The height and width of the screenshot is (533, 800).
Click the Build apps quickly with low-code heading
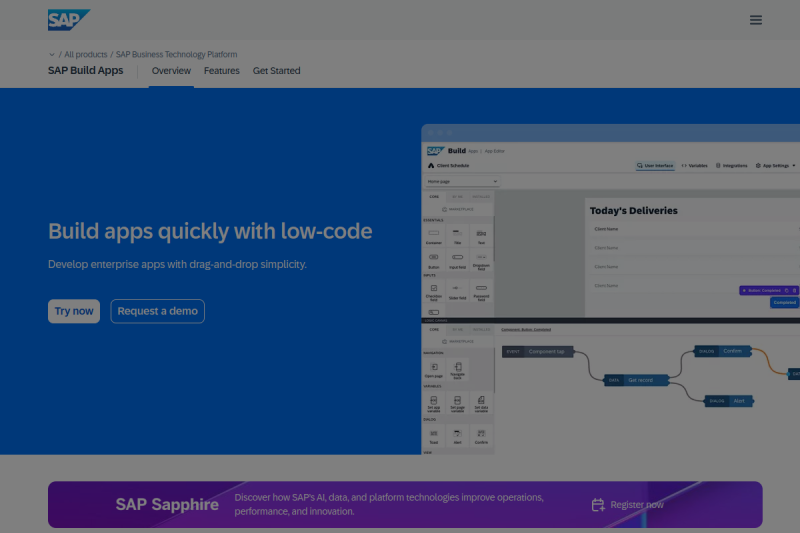coord(210,232)
